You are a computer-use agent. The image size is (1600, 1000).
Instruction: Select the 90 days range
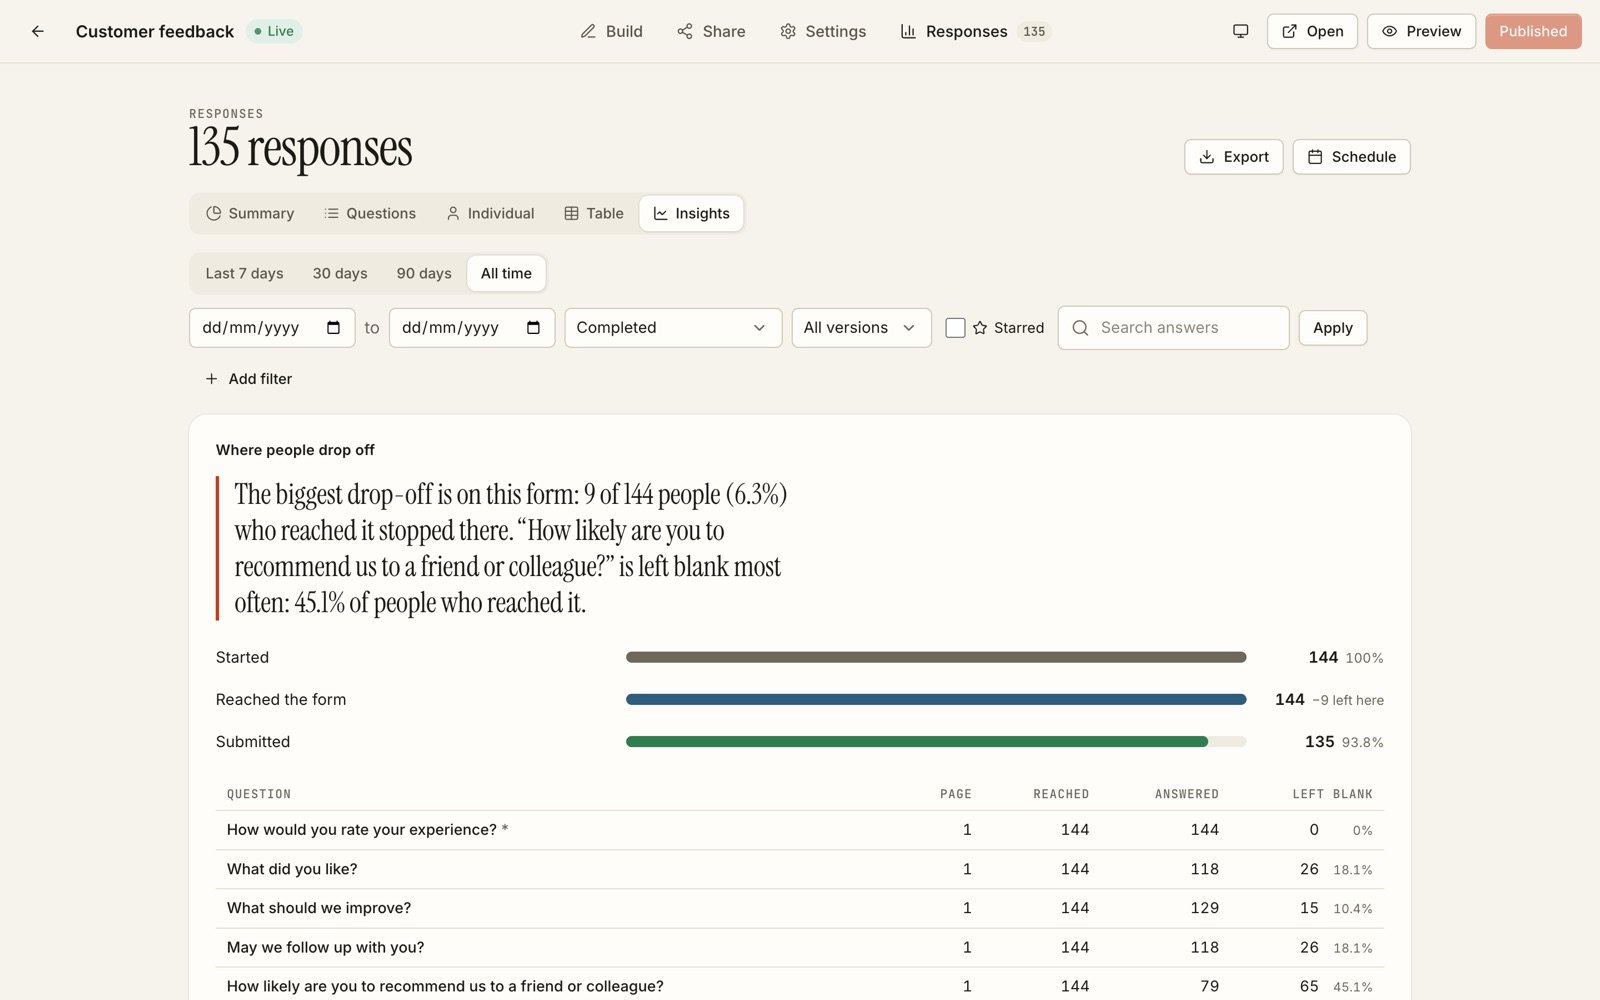coord(424,274)
